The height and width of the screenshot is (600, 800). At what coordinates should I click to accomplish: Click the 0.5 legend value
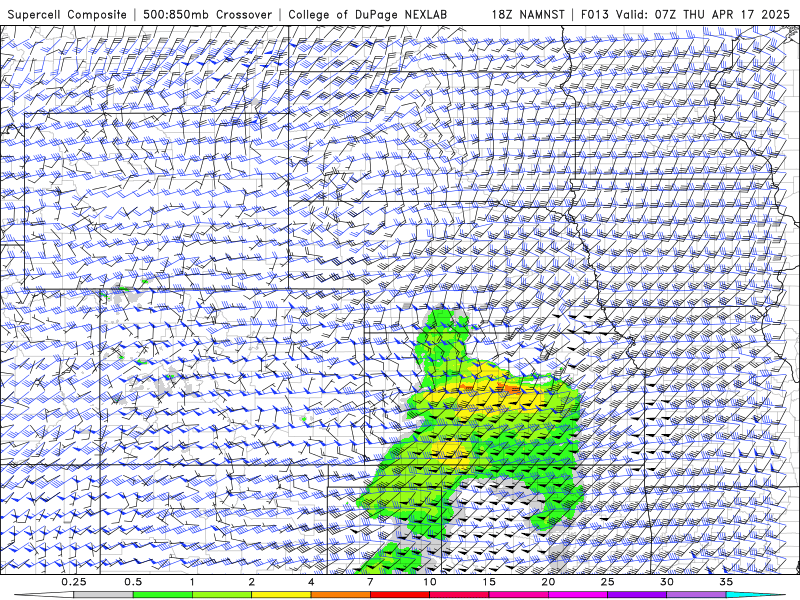point(133,582)
